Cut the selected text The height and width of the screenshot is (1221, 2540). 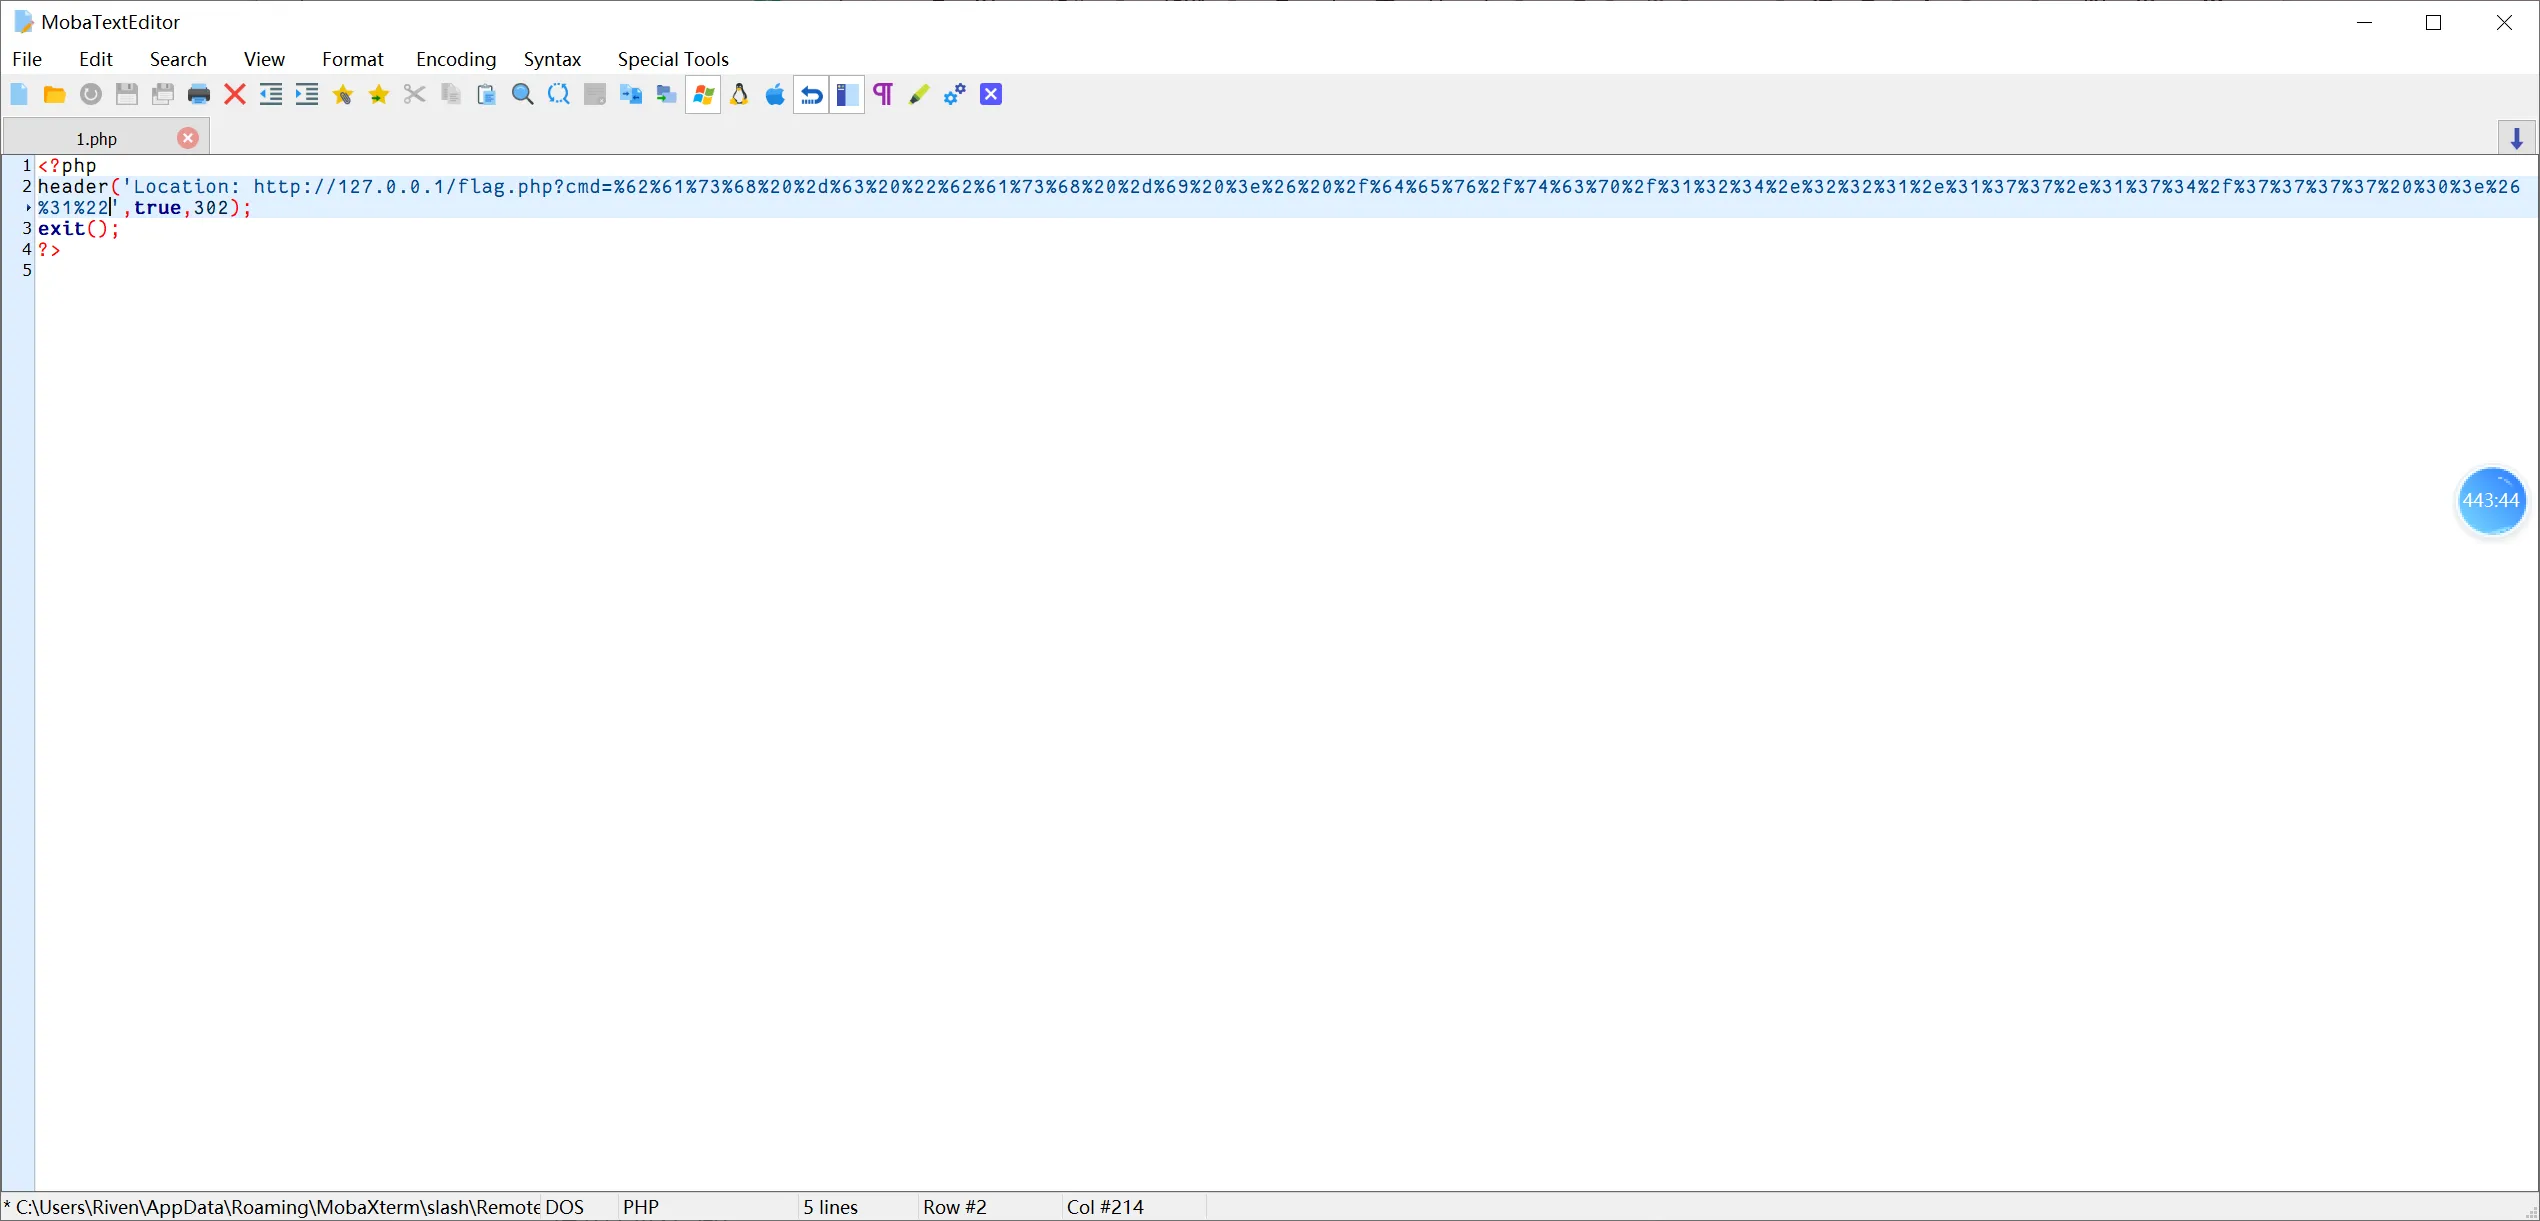[414, 94]
